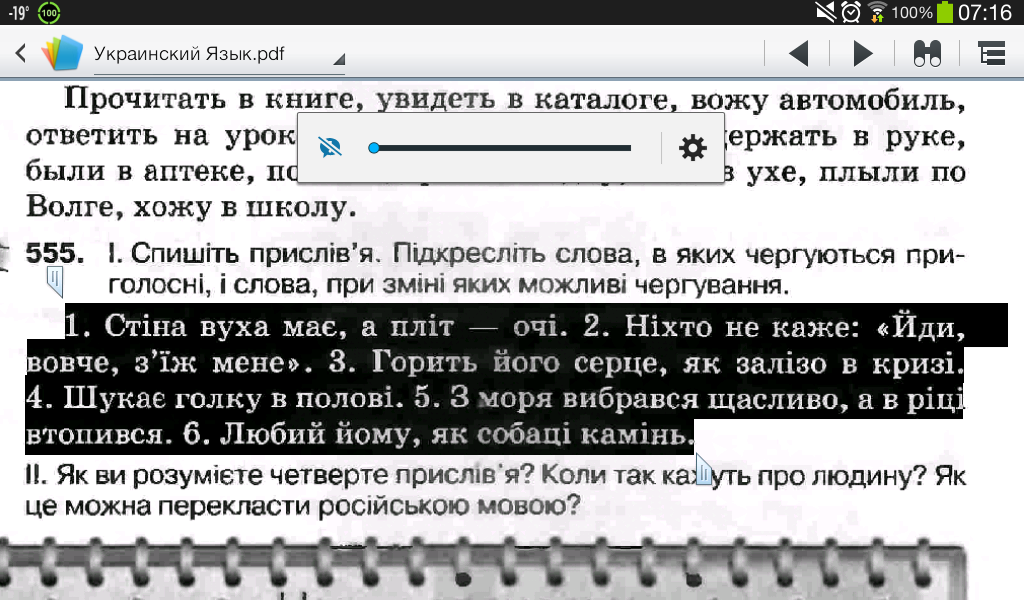Open search using the binoculars icon
The image size is (1024, 600).
pos(927,54)
